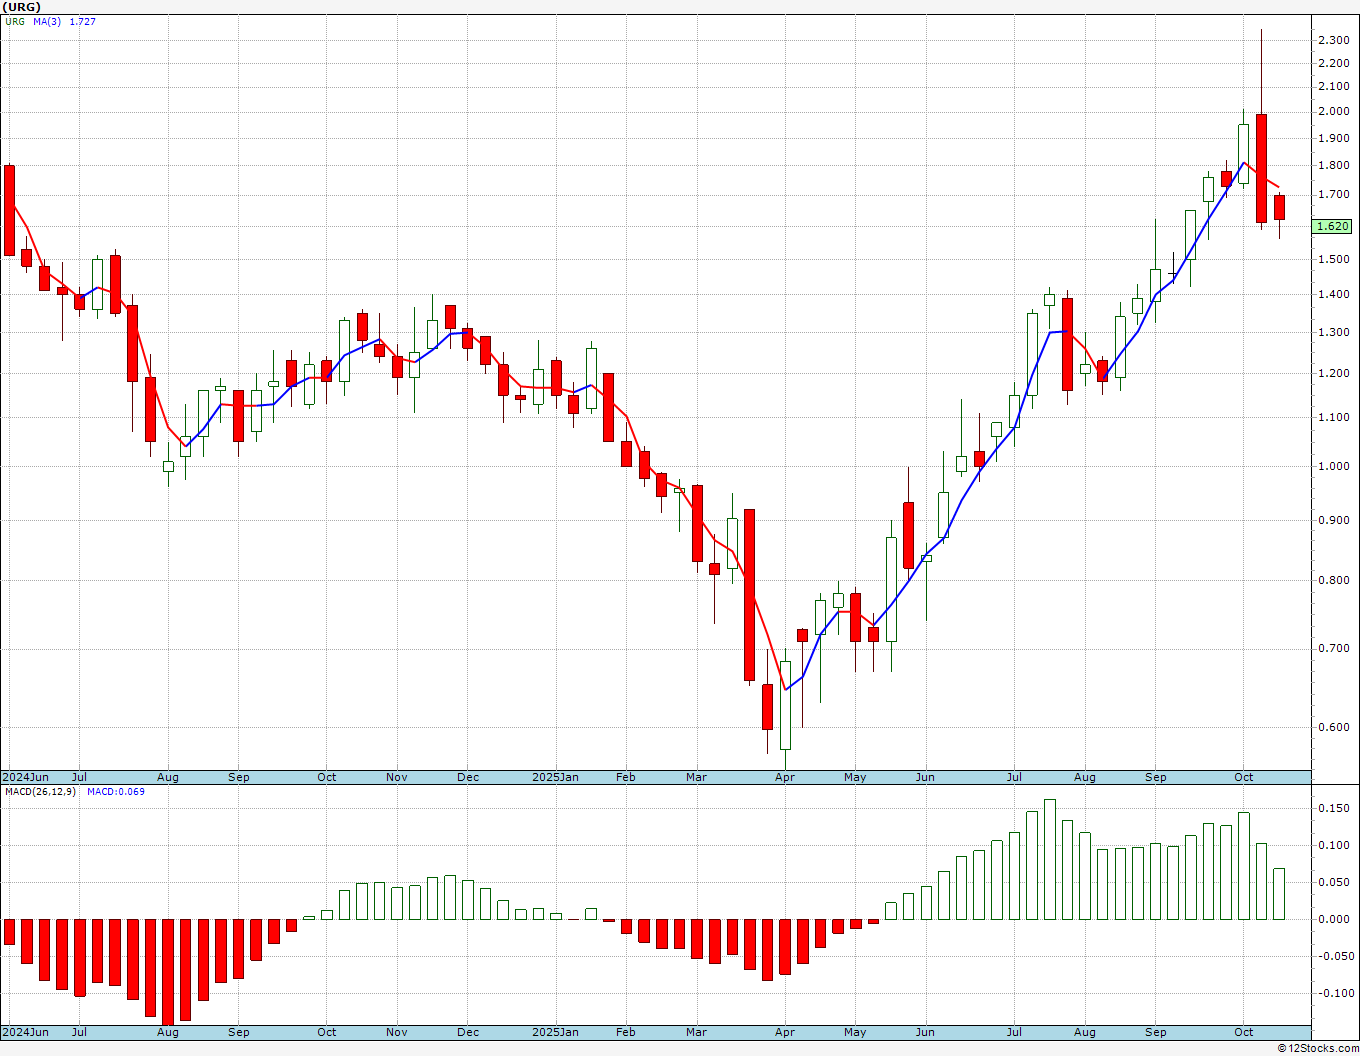1360x1056 pixels.
Task: Select the positive 0.100 MACD axis label
Action: [x=1333, y=846]
